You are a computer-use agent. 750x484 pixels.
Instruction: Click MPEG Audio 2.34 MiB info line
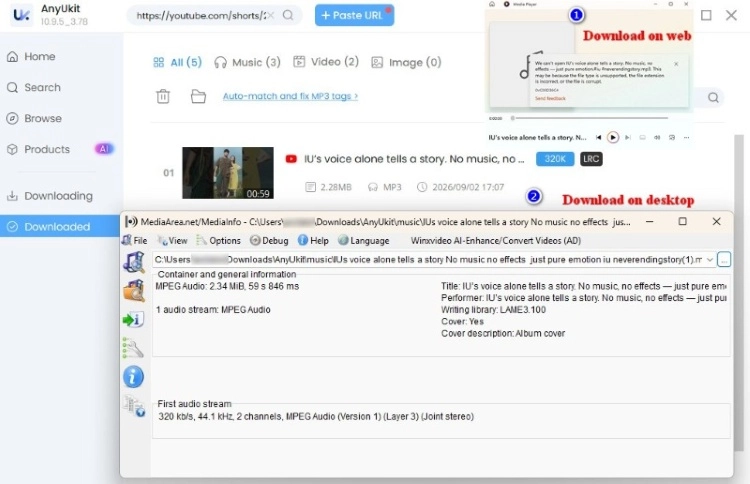[227, 286]
